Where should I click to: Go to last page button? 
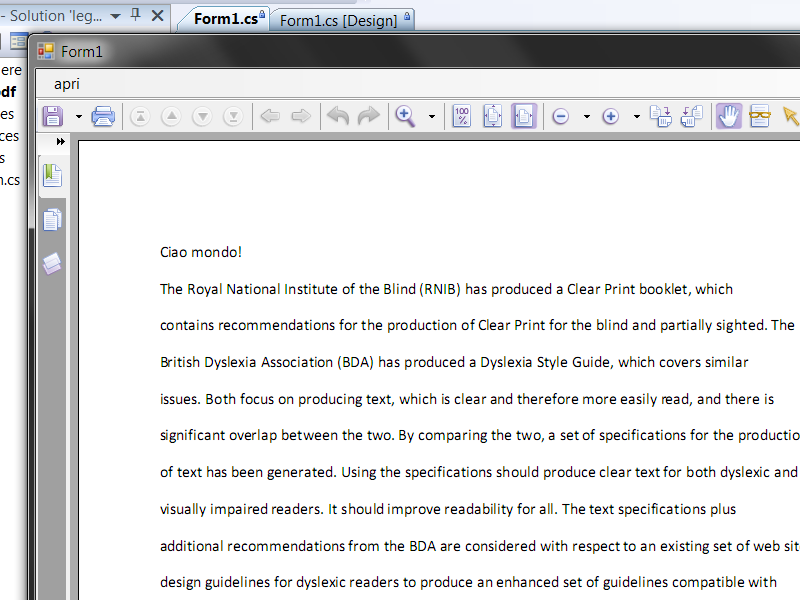click(233, 117)
